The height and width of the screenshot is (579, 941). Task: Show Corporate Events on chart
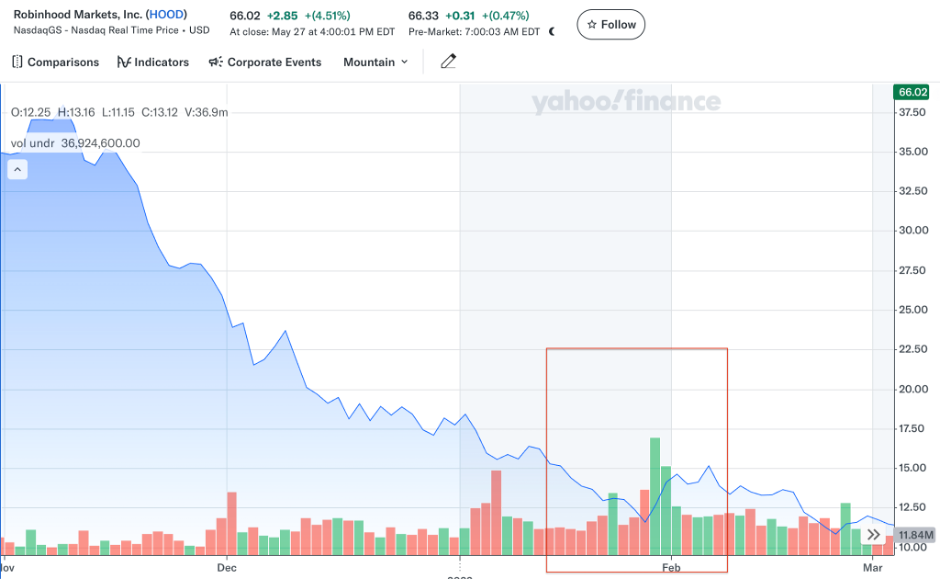[265, 62]
